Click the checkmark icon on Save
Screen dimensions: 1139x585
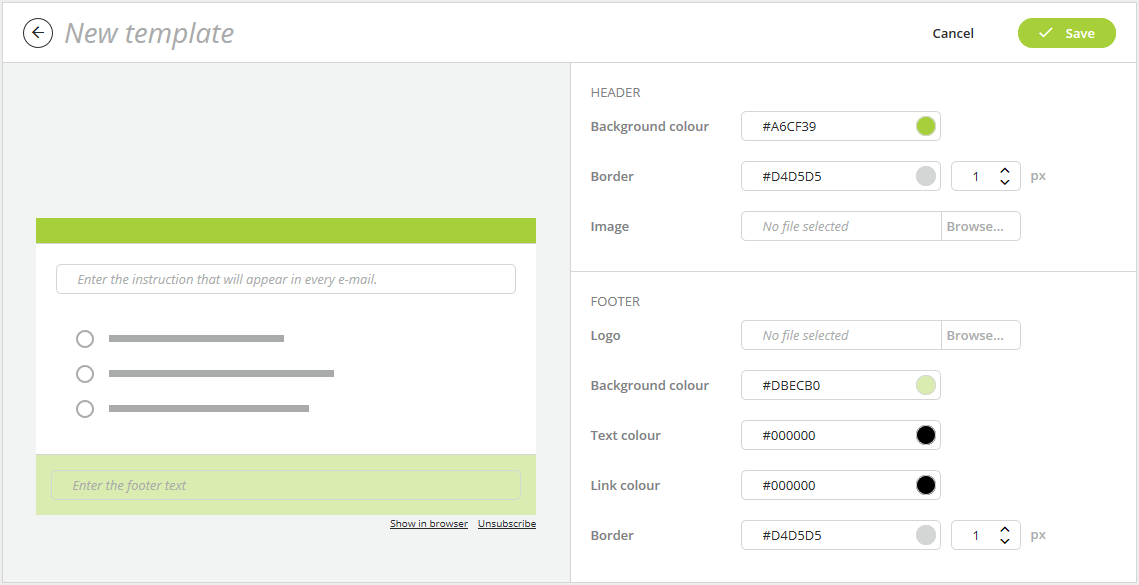tap(1044, 32)
